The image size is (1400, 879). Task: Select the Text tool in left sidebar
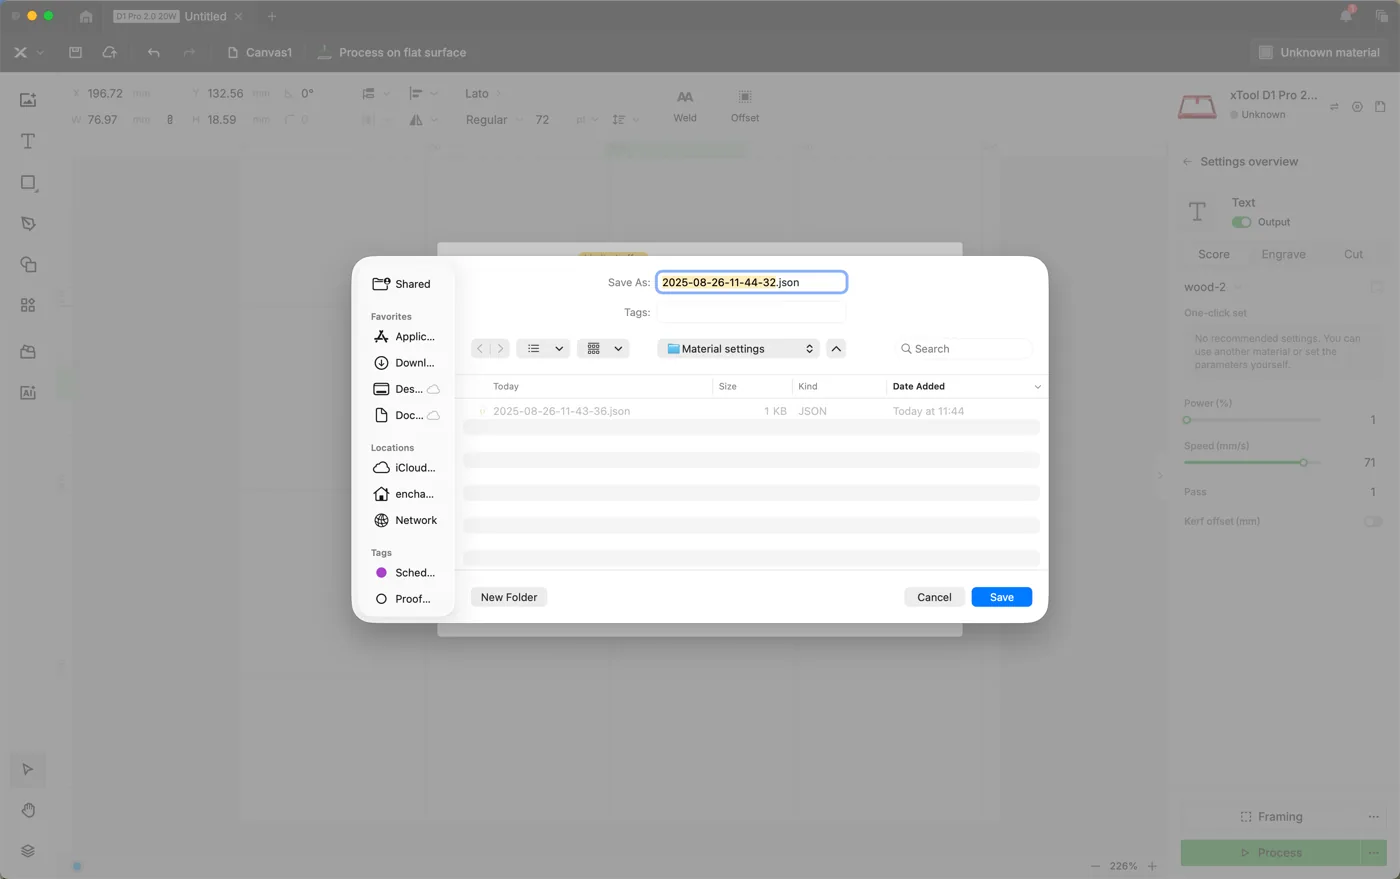click(28, 141)
